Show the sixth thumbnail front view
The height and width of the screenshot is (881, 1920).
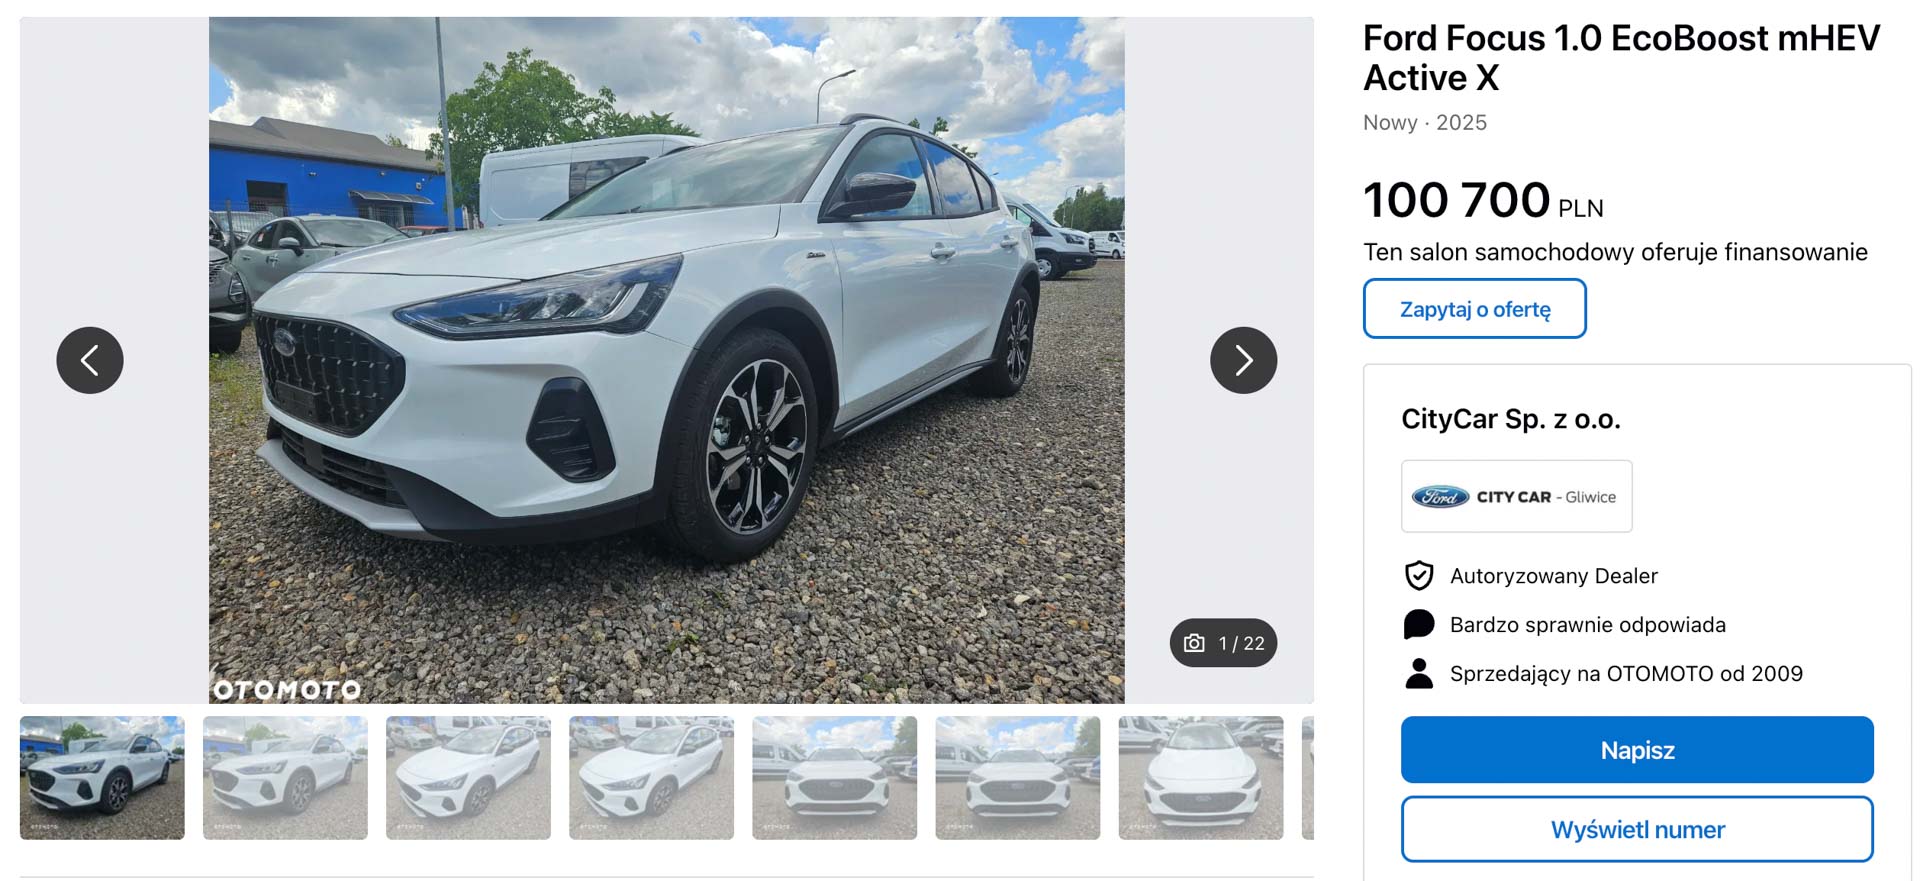(1017, 777)
